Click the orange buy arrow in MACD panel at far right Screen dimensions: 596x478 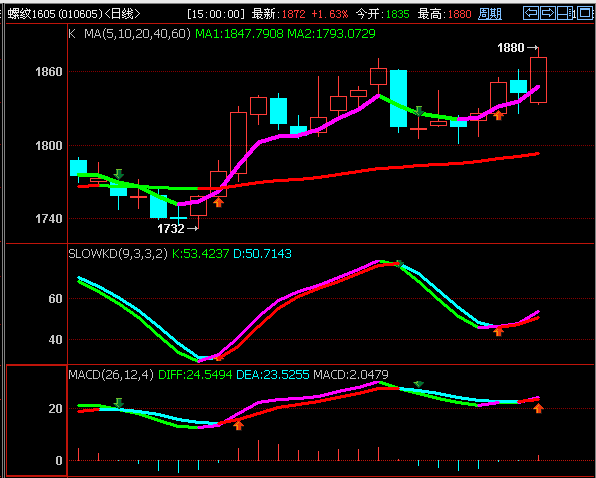[x=538, y=408]
